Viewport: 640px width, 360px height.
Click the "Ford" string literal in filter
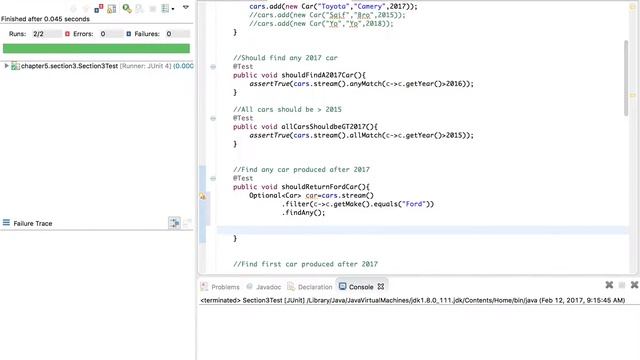point(414,204)
